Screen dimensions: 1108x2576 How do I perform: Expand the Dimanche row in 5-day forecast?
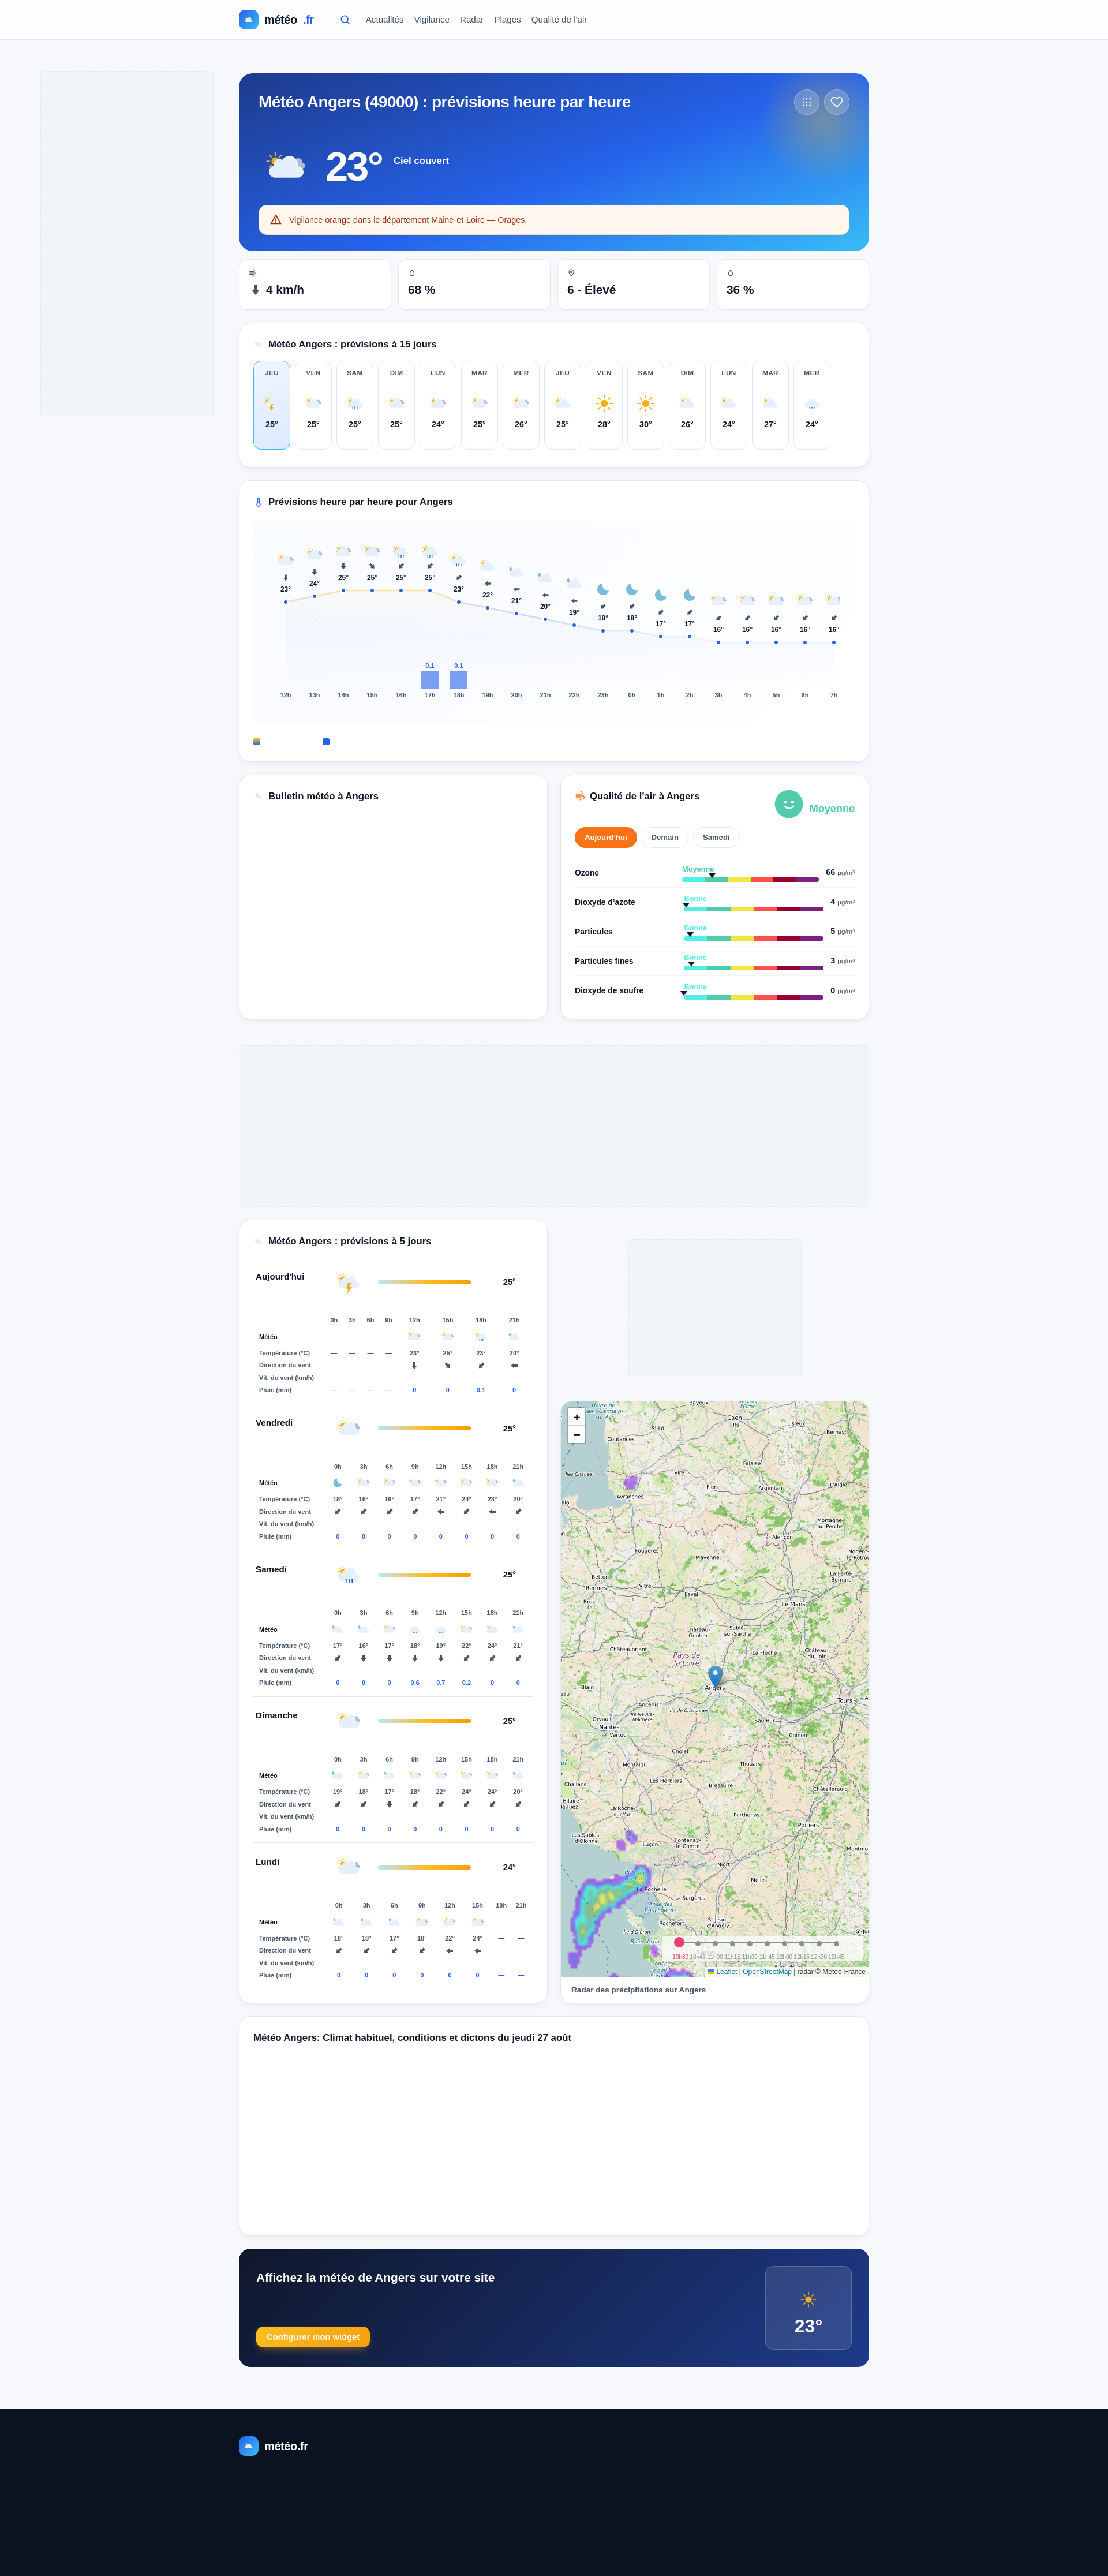click(x=393, y=1721)
